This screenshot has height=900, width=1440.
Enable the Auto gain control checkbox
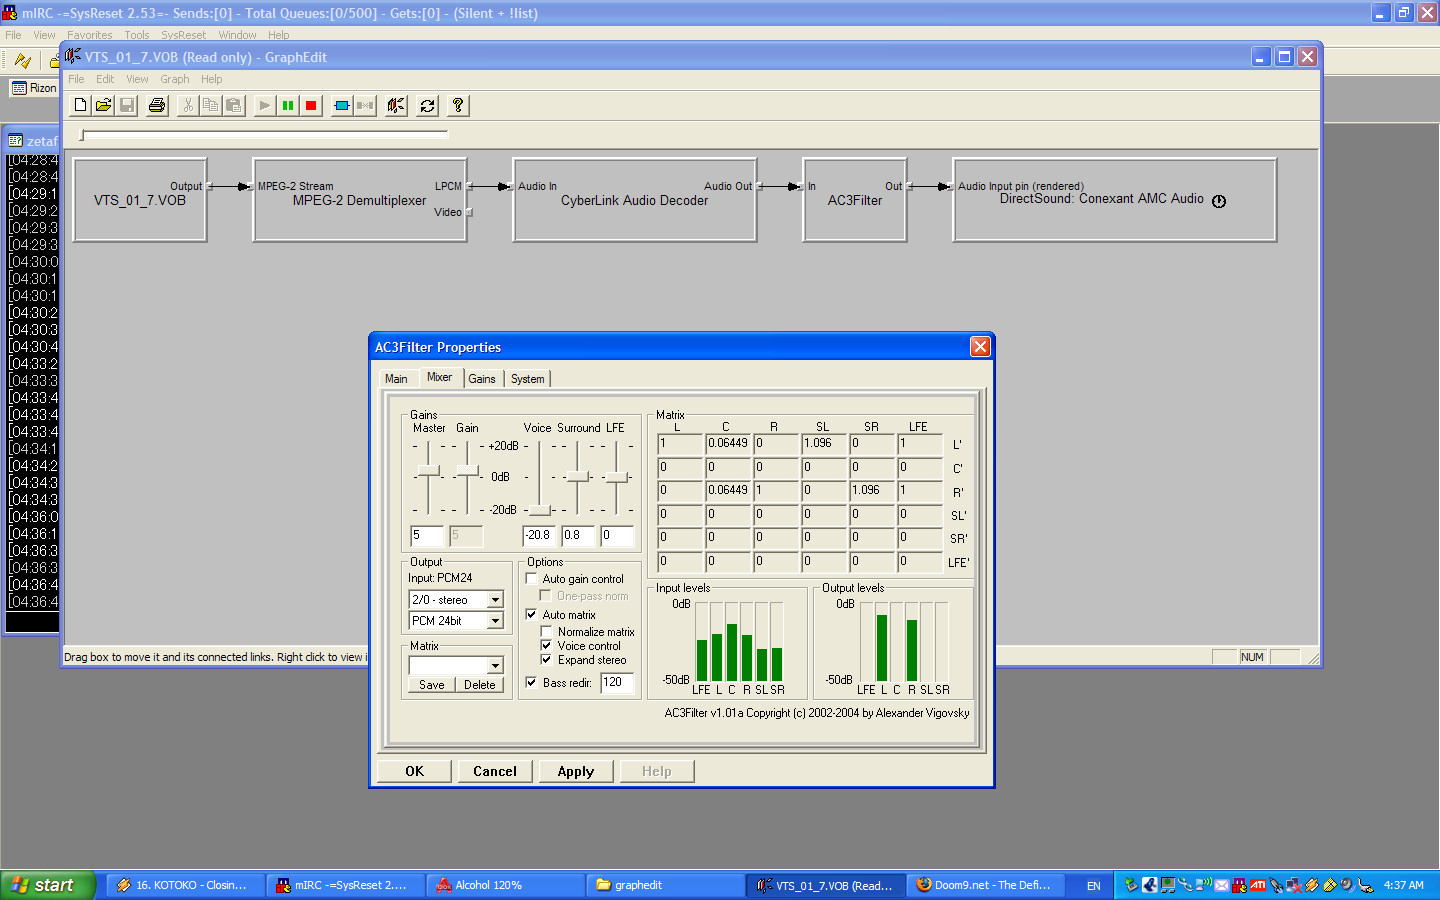(532, 579)
